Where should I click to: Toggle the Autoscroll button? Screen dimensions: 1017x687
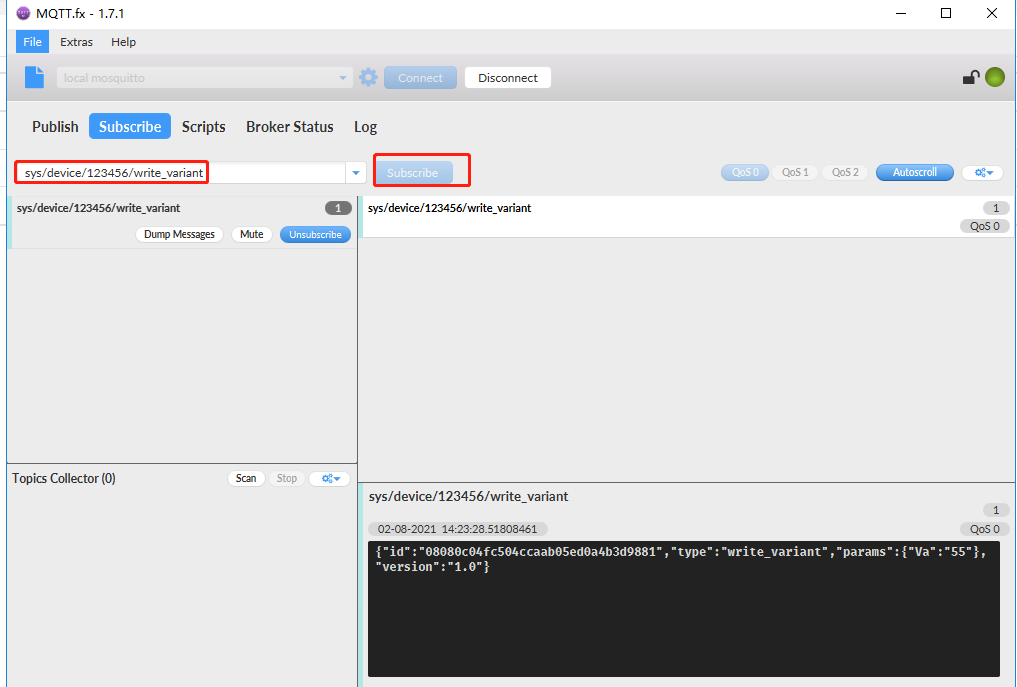pyautogui.click(x=914, y=172)
